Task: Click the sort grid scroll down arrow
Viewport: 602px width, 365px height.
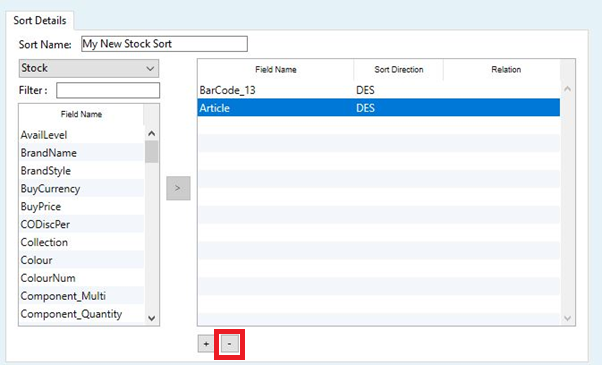Action: pos(567,318)
